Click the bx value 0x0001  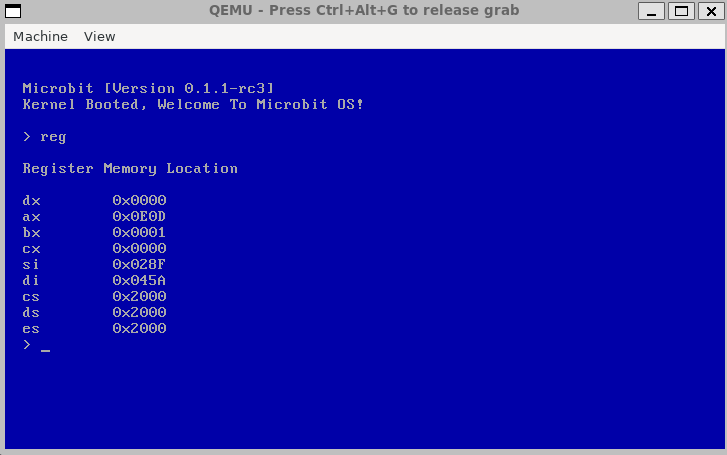[x=139, y=232]
